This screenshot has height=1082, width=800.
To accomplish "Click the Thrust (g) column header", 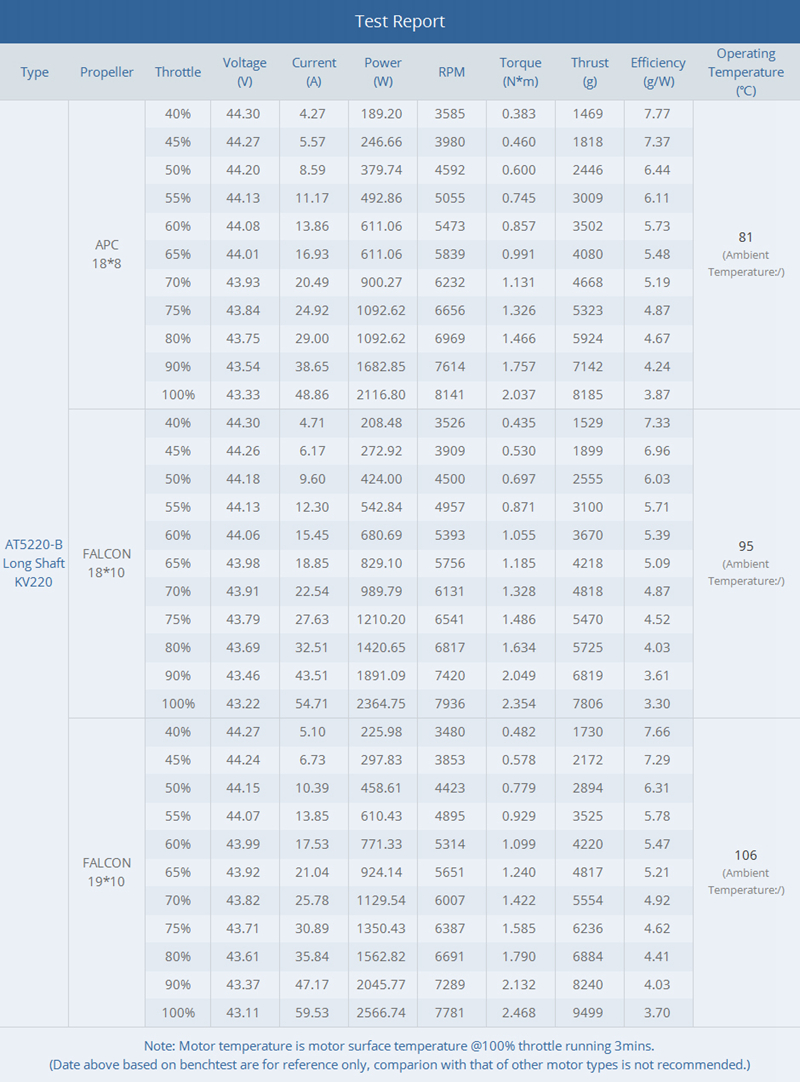I will pos(590,71).
